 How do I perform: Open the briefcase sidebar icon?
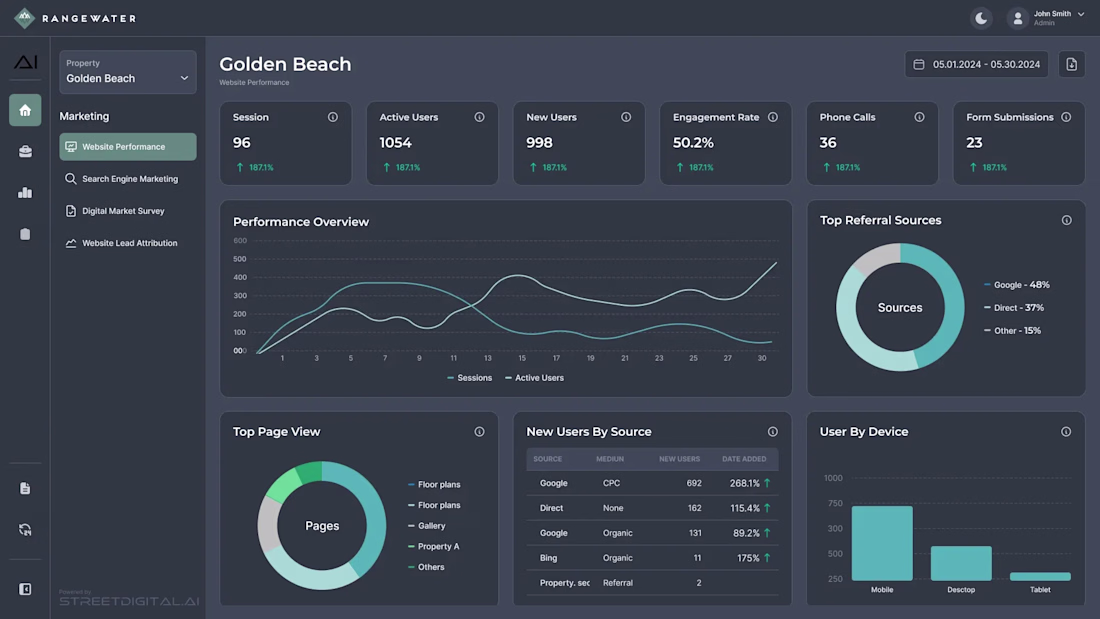pyautogui.click(x=25, y=152)
